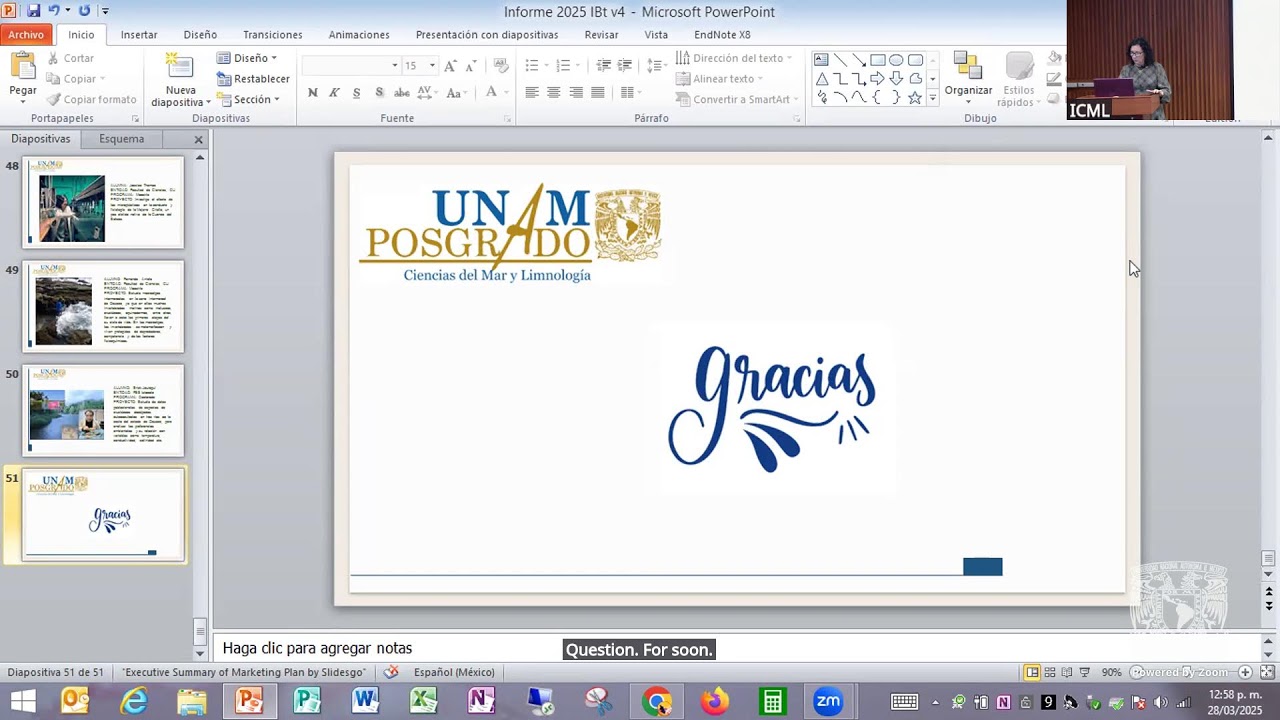Click increase font size icon

[x=450, y=66]
